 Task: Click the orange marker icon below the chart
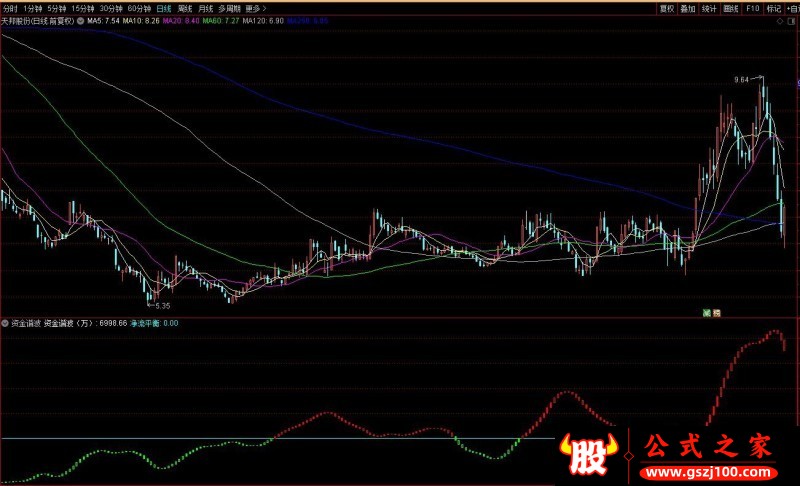(716, 313)
